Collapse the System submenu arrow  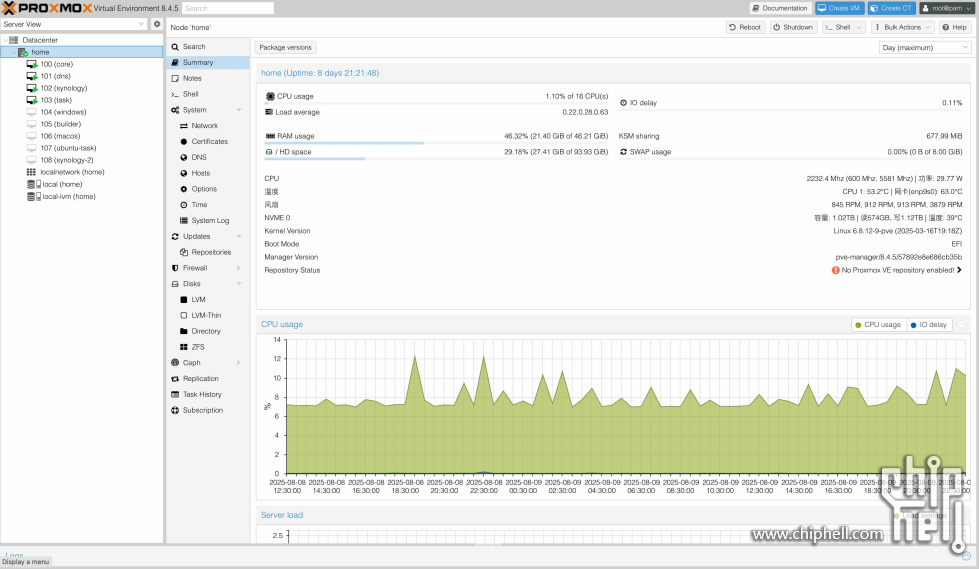(x=239, y=110)
